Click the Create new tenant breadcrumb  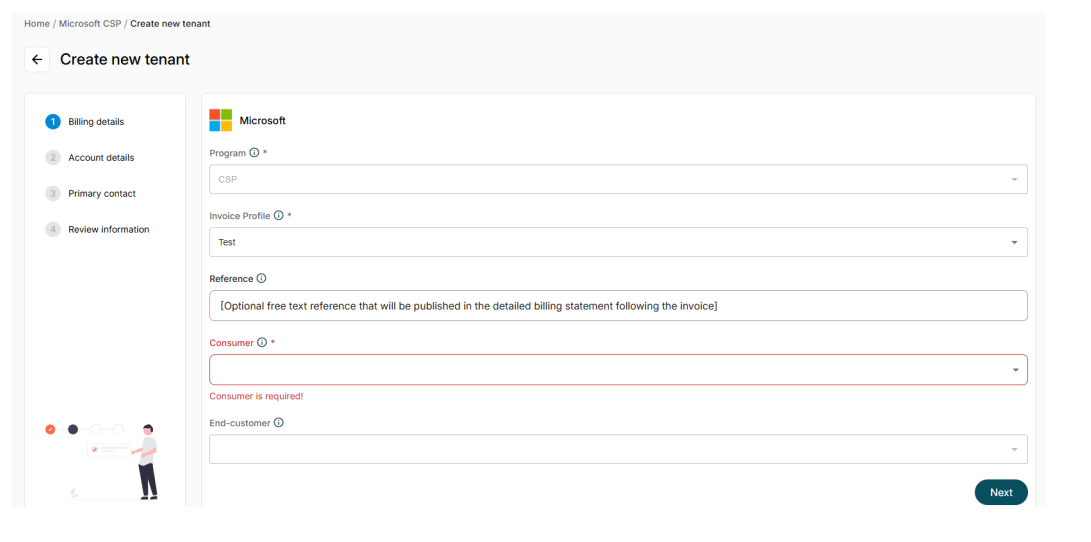pos(170,24)
